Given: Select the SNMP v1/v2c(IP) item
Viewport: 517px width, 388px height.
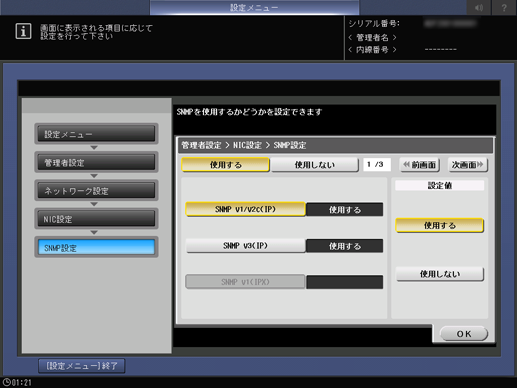Looking at the screenshot, I should 245,209.
